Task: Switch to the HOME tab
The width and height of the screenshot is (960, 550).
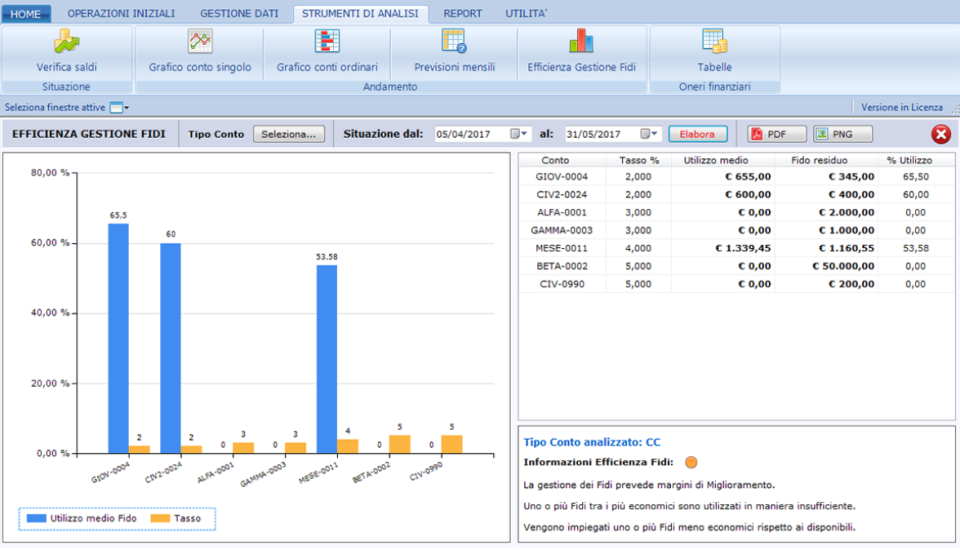Action: point(26,14)
